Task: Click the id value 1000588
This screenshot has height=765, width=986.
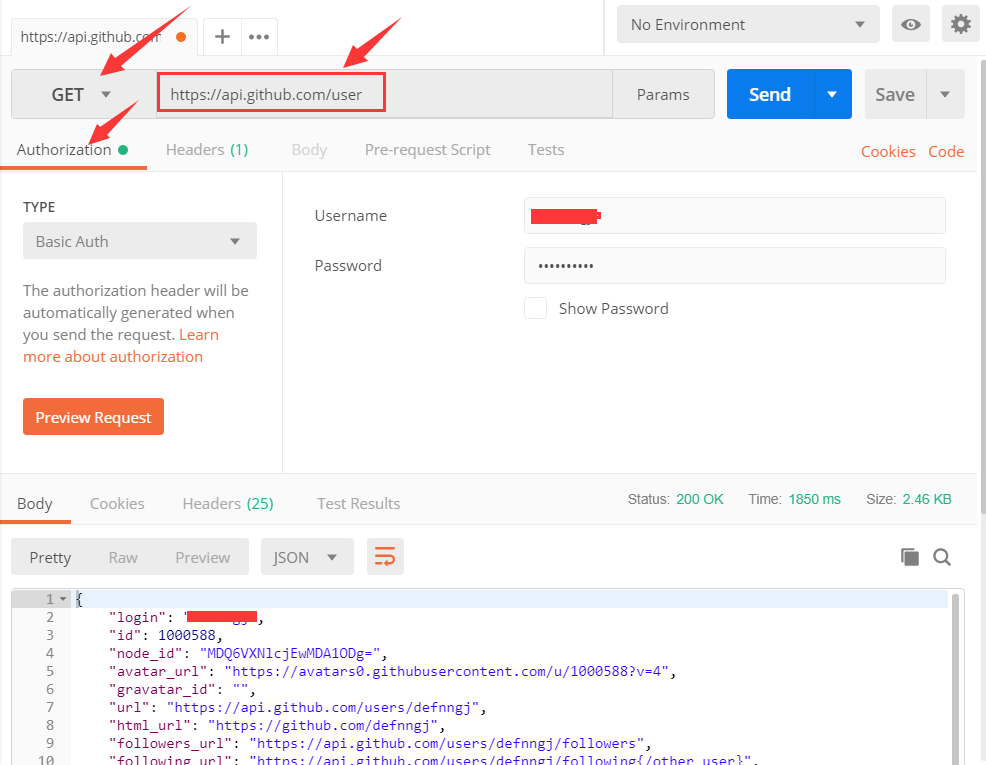Action: tap(187, 636)
